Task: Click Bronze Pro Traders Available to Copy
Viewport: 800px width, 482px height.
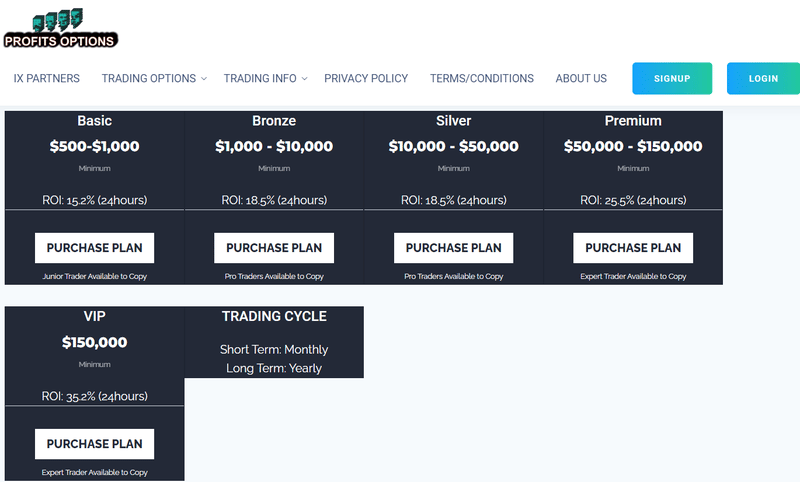Action: (274, 276)
